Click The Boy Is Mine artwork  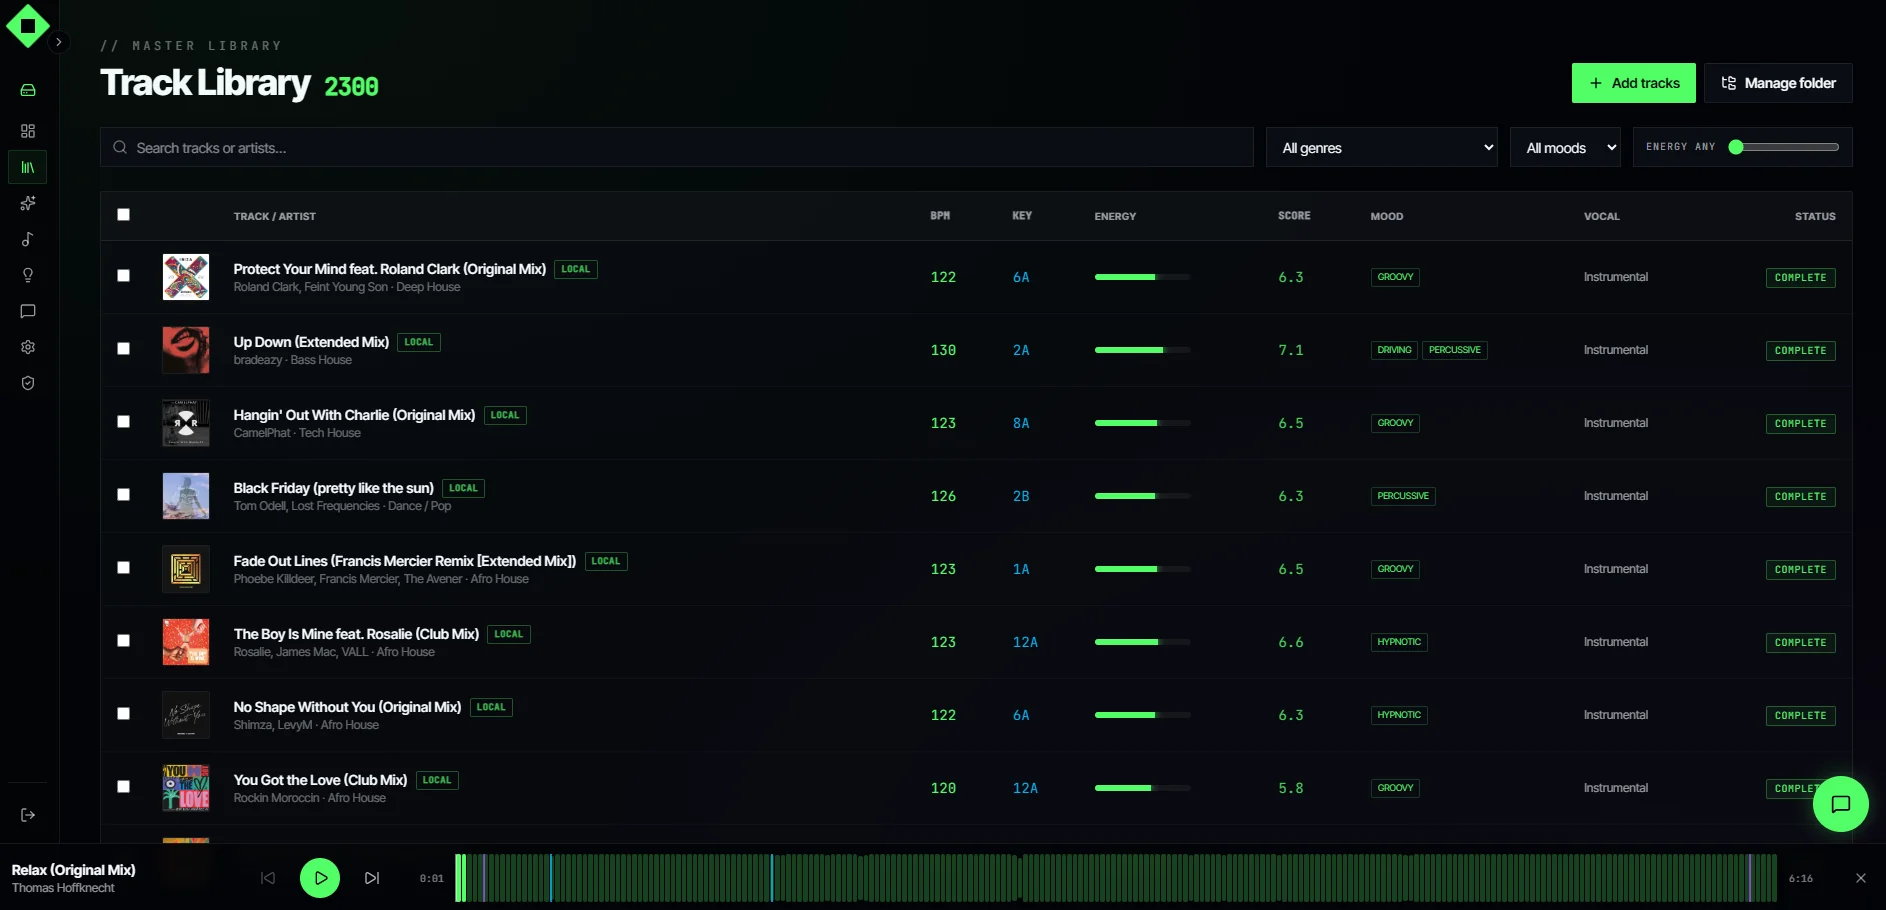point(186,642)
